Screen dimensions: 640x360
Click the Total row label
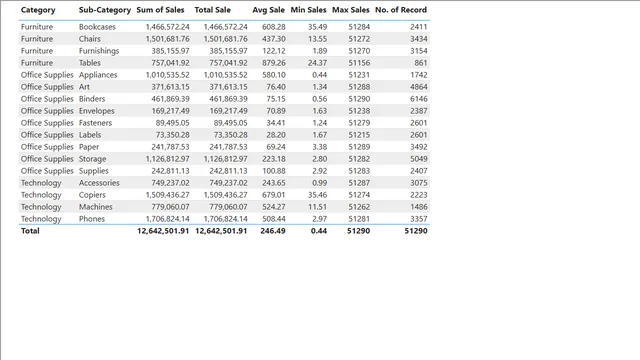pyautogui.click(x=30, y=231)
